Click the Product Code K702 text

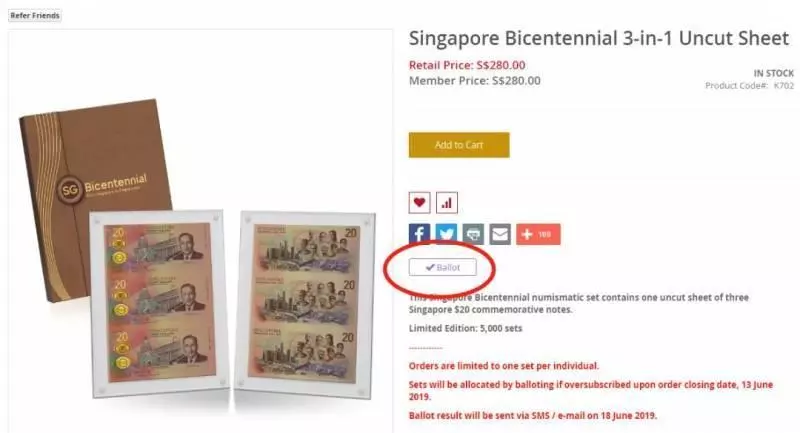[x=749, y=86]
